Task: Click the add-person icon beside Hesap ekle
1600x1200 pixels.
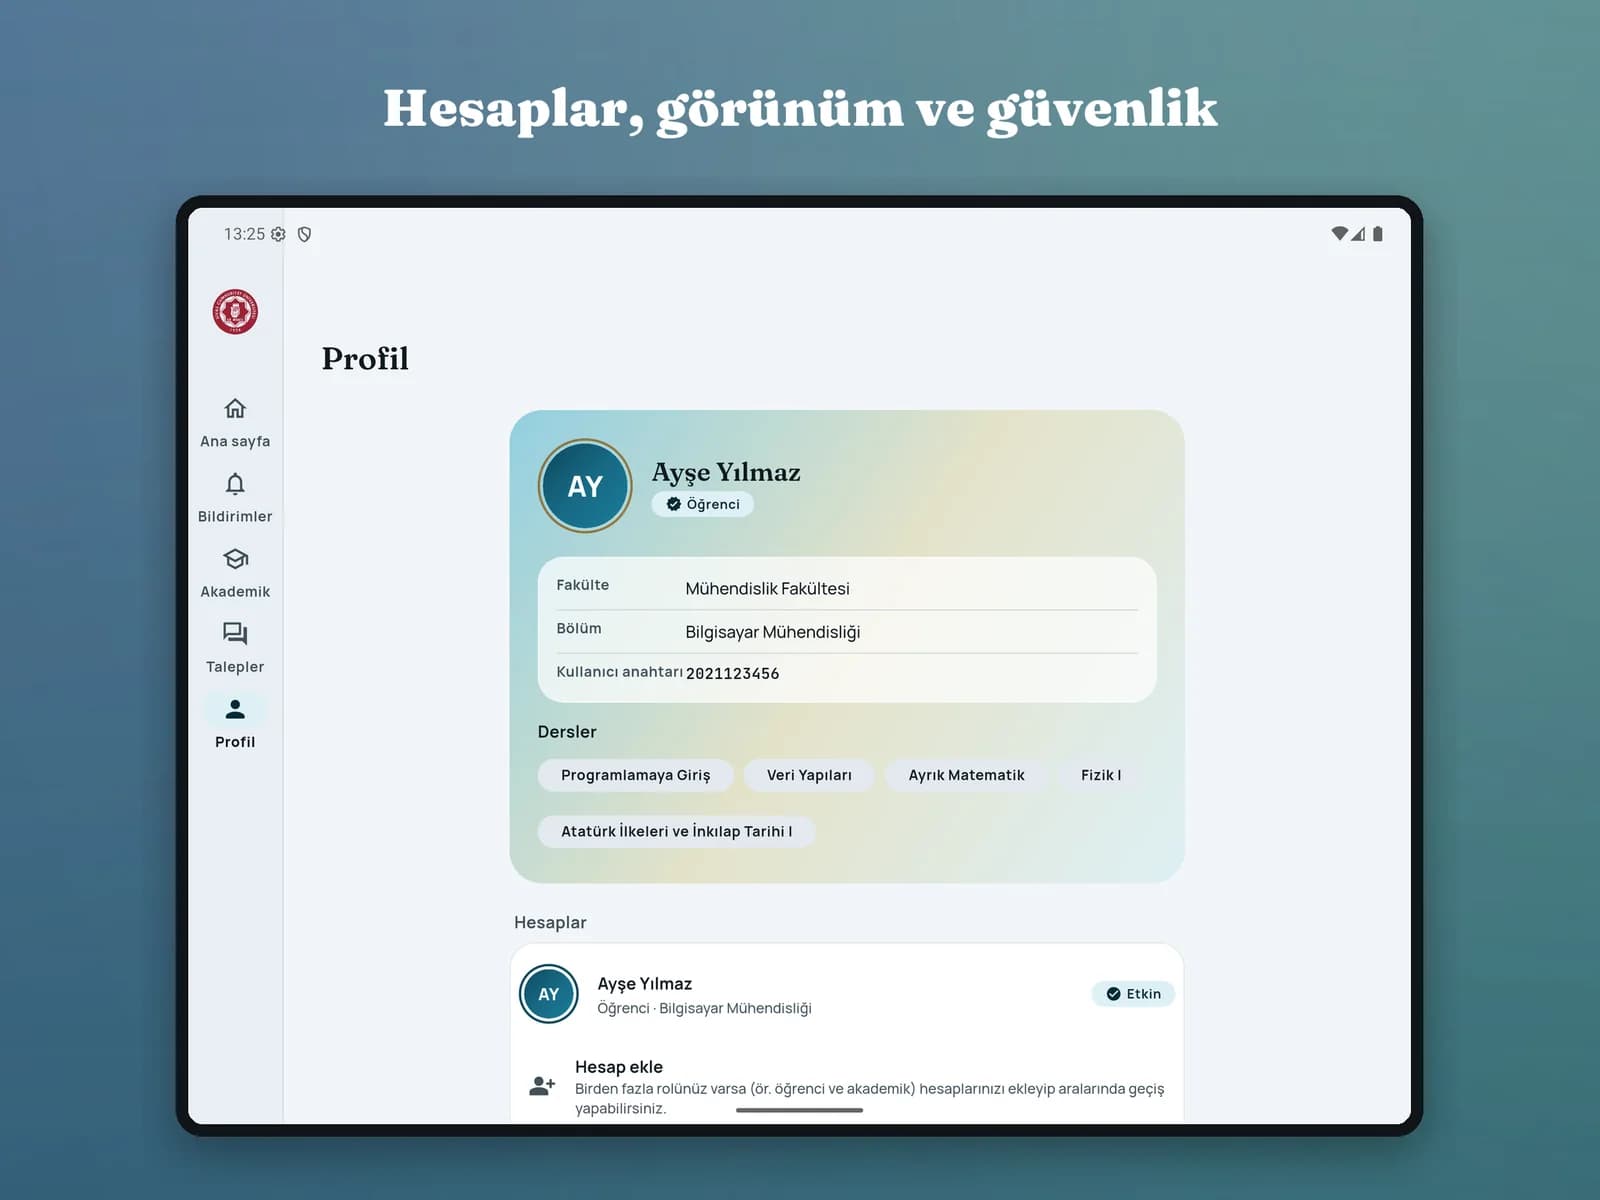Action: (542, 1085)
